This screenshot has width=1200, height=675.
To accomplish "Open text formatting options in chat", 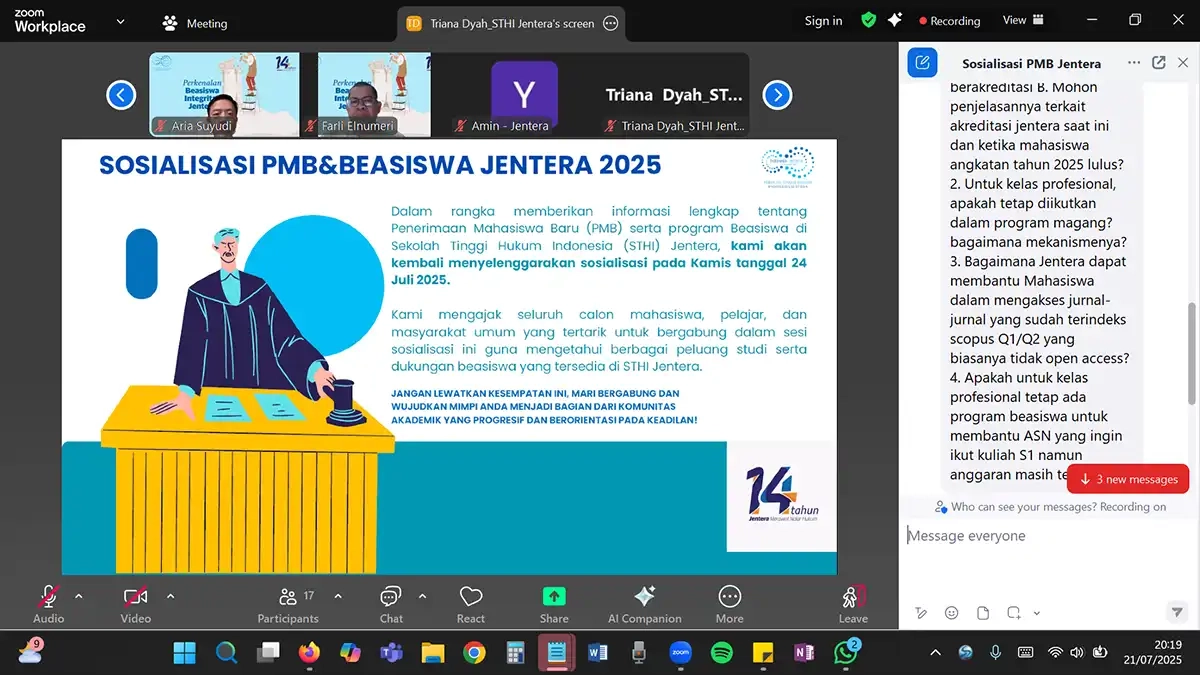I will click(x=921, y=612).
